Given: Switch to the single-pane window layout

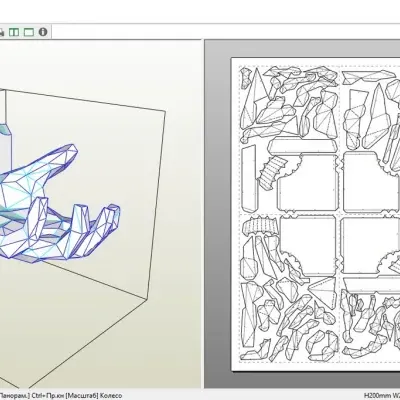Looking at the screenshot, I should [x=29, y=32].
